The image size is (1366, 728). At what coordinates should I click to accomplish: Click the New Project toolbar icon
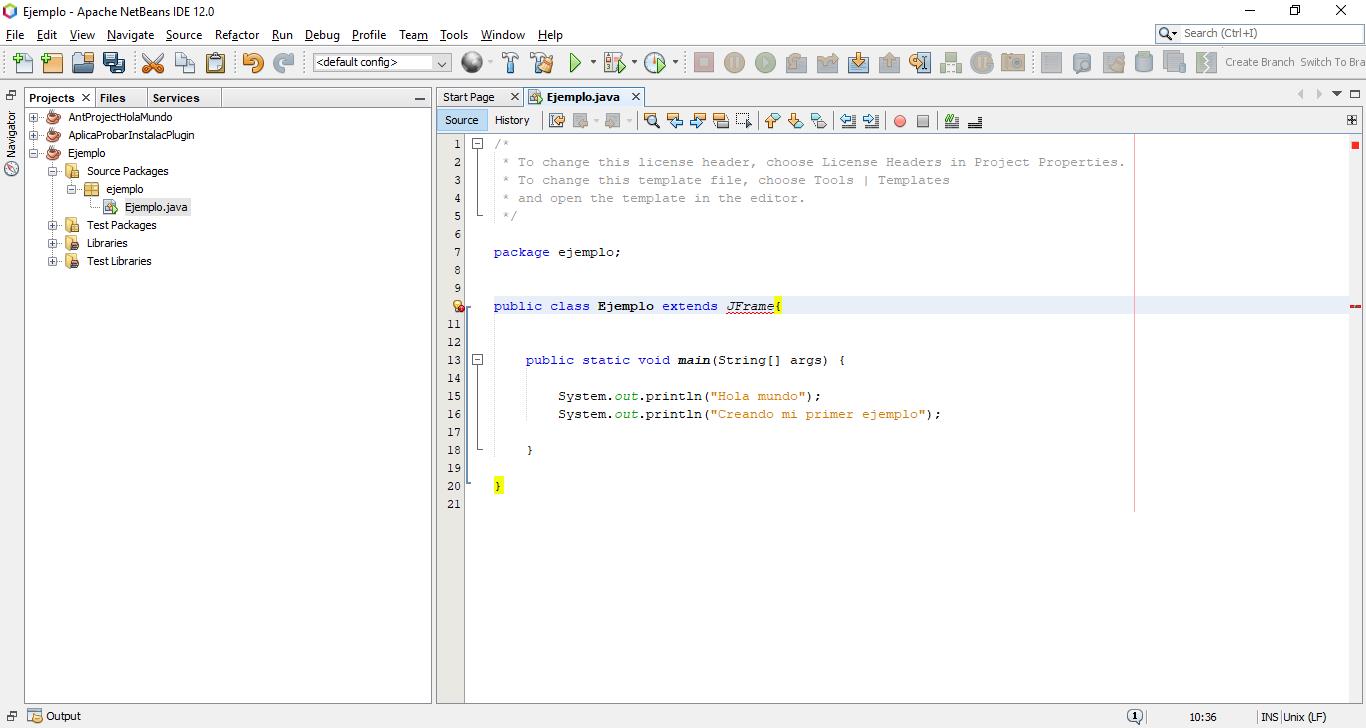(53, 63)
